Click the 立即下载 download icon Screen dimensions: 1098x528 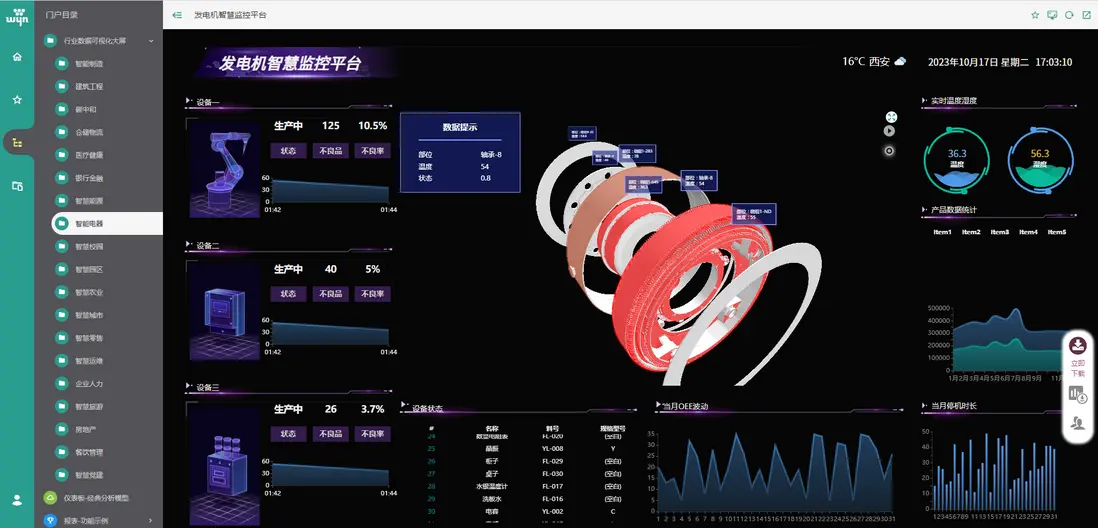(x=1078, y=346)
